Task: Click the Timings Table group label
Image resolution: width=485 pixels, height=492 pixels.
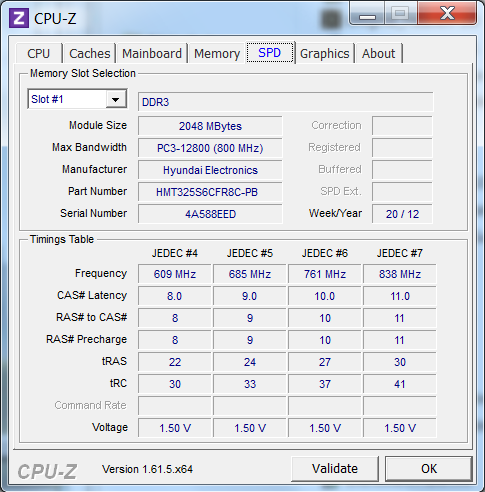Action: point(62,239)
